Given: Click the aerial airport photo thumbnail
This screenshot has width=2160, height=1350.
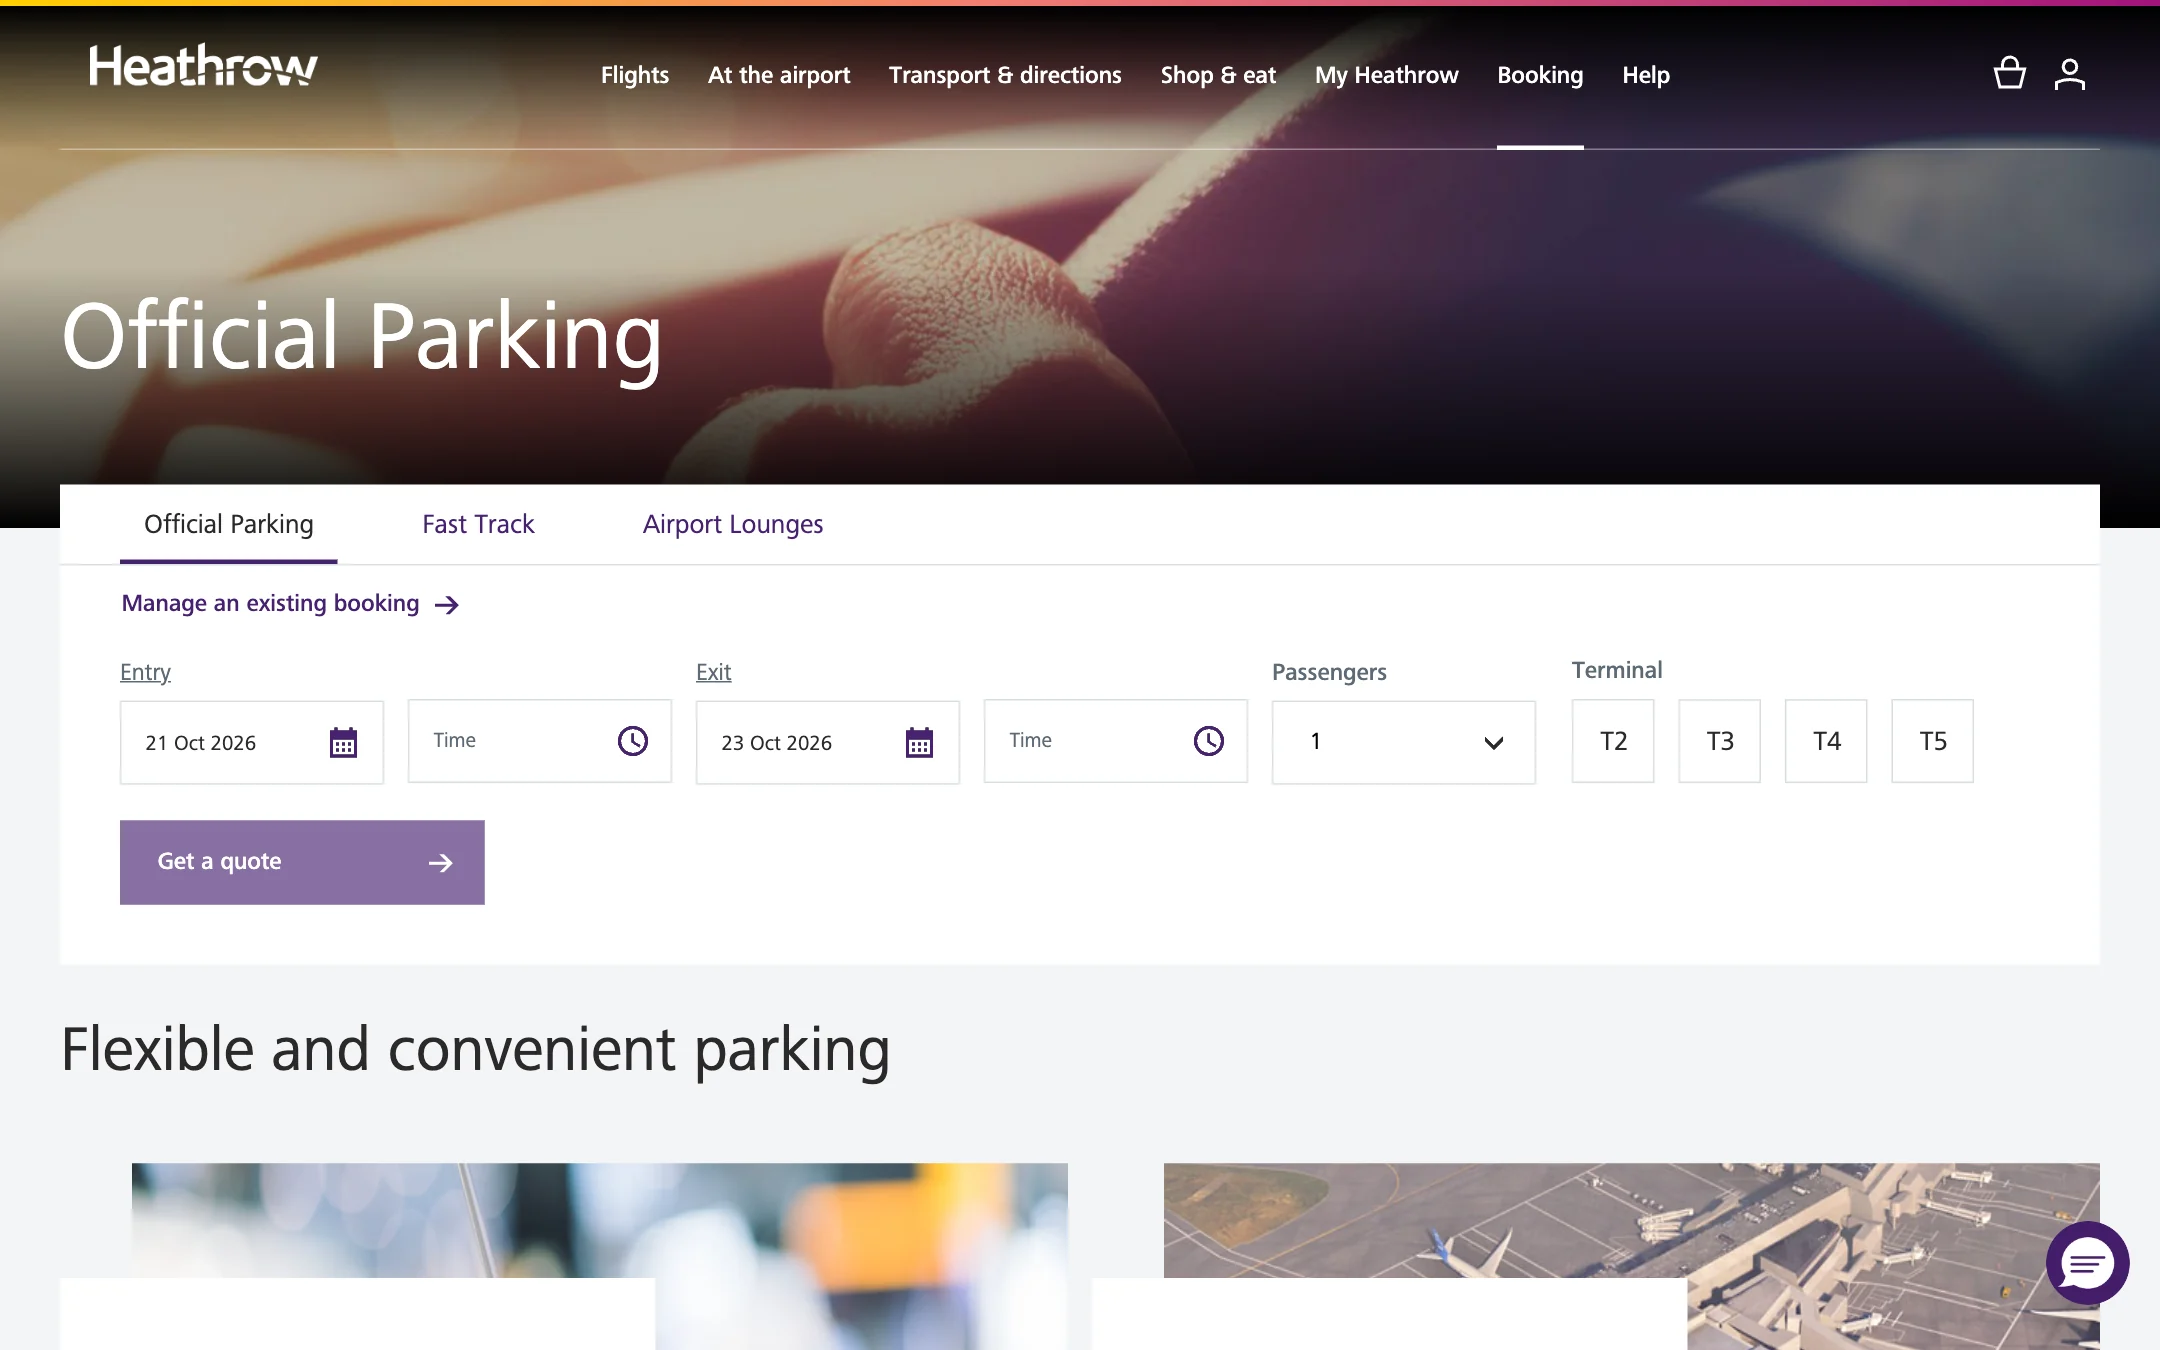Looking at the screenshot, I should point(1632,1256).
